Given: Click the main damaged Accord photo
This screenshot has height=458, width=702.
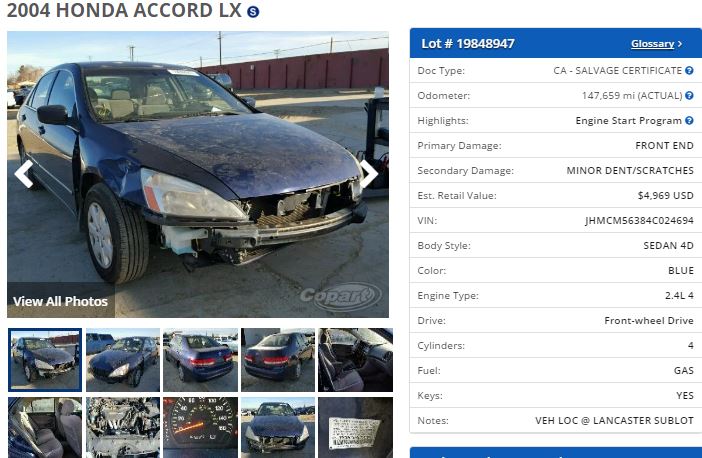Looking at the screenshot, I should click(198, 174).
